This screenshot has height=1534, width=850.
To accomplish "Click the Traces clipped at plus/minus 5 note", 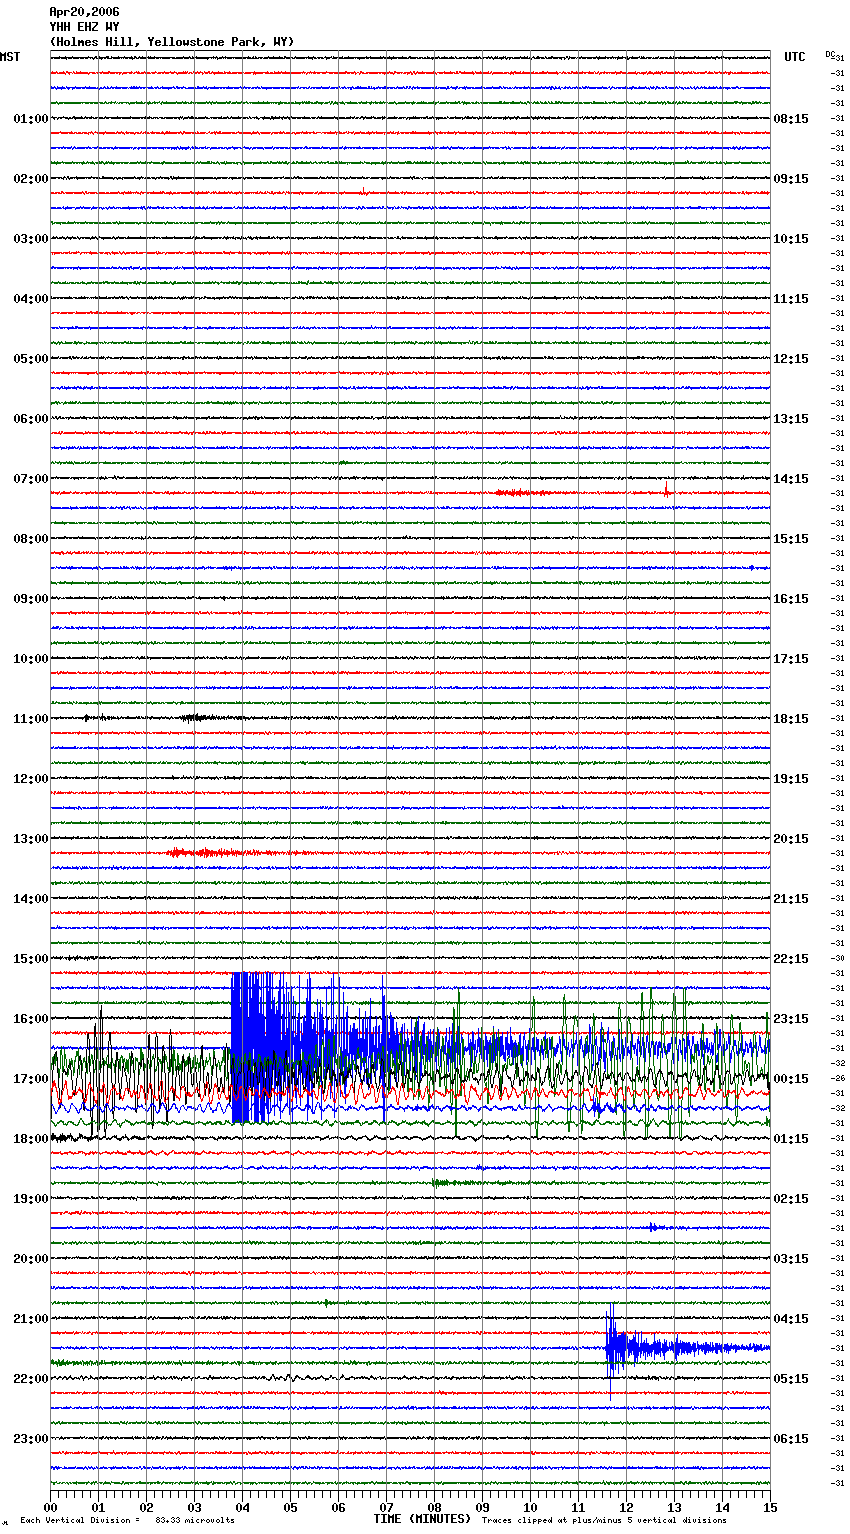I will coord(604,1520).
